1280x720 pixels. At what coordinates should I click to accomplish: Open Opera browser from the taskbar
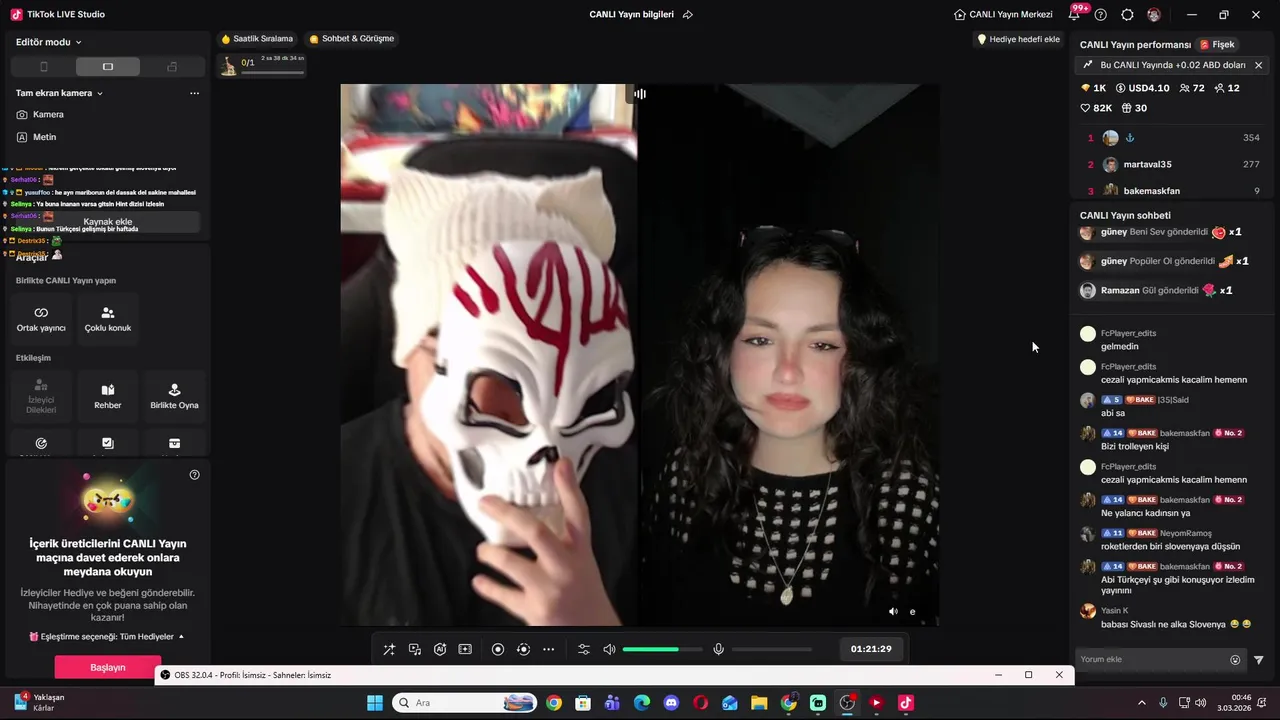click(700, 703)
